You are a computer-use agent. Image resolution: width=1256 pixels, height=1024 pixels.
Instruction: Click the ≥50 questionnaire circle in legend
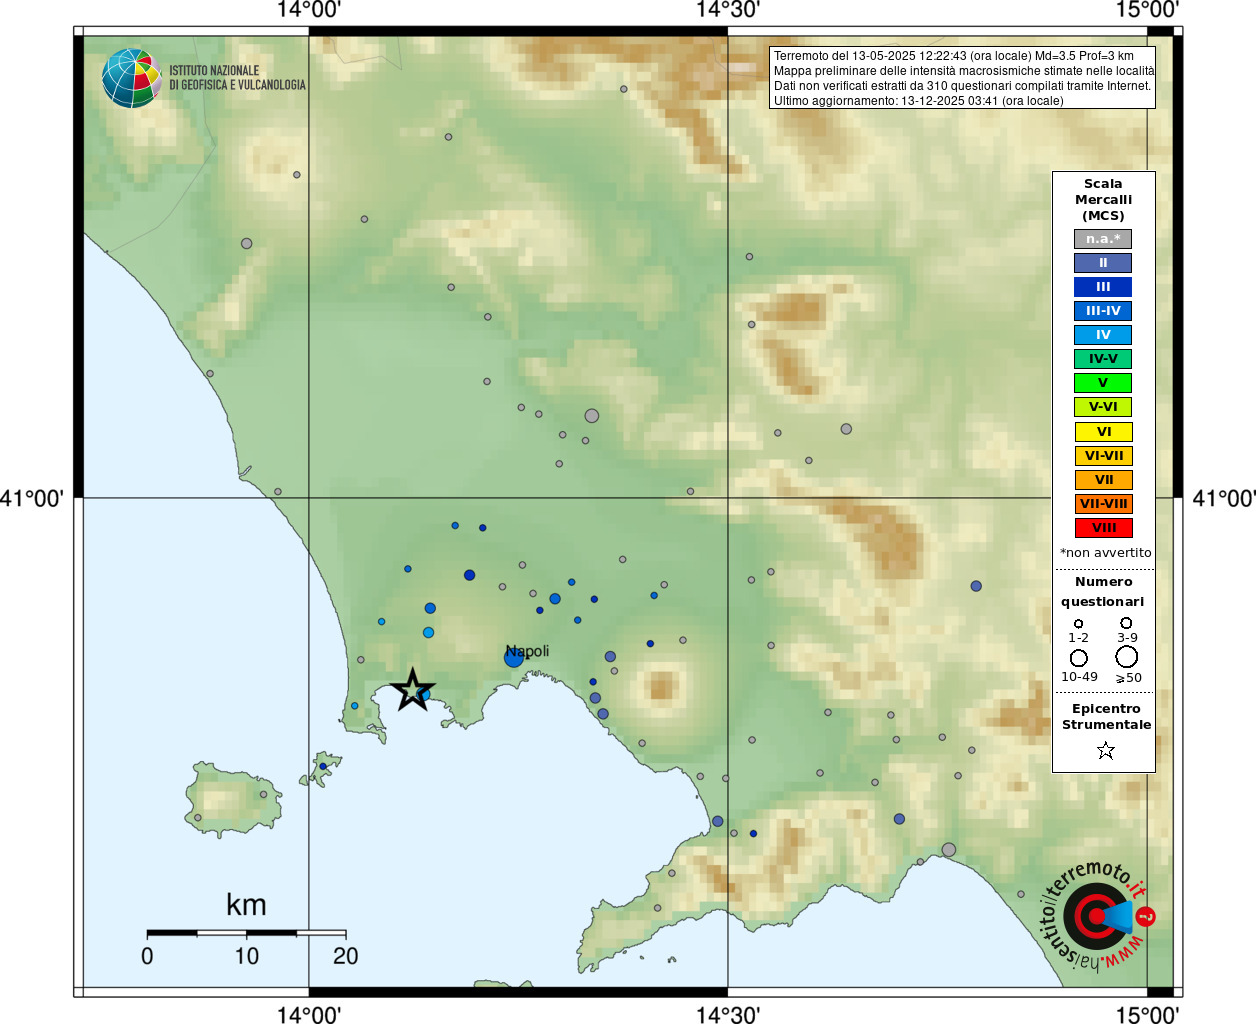[1127, 657]
